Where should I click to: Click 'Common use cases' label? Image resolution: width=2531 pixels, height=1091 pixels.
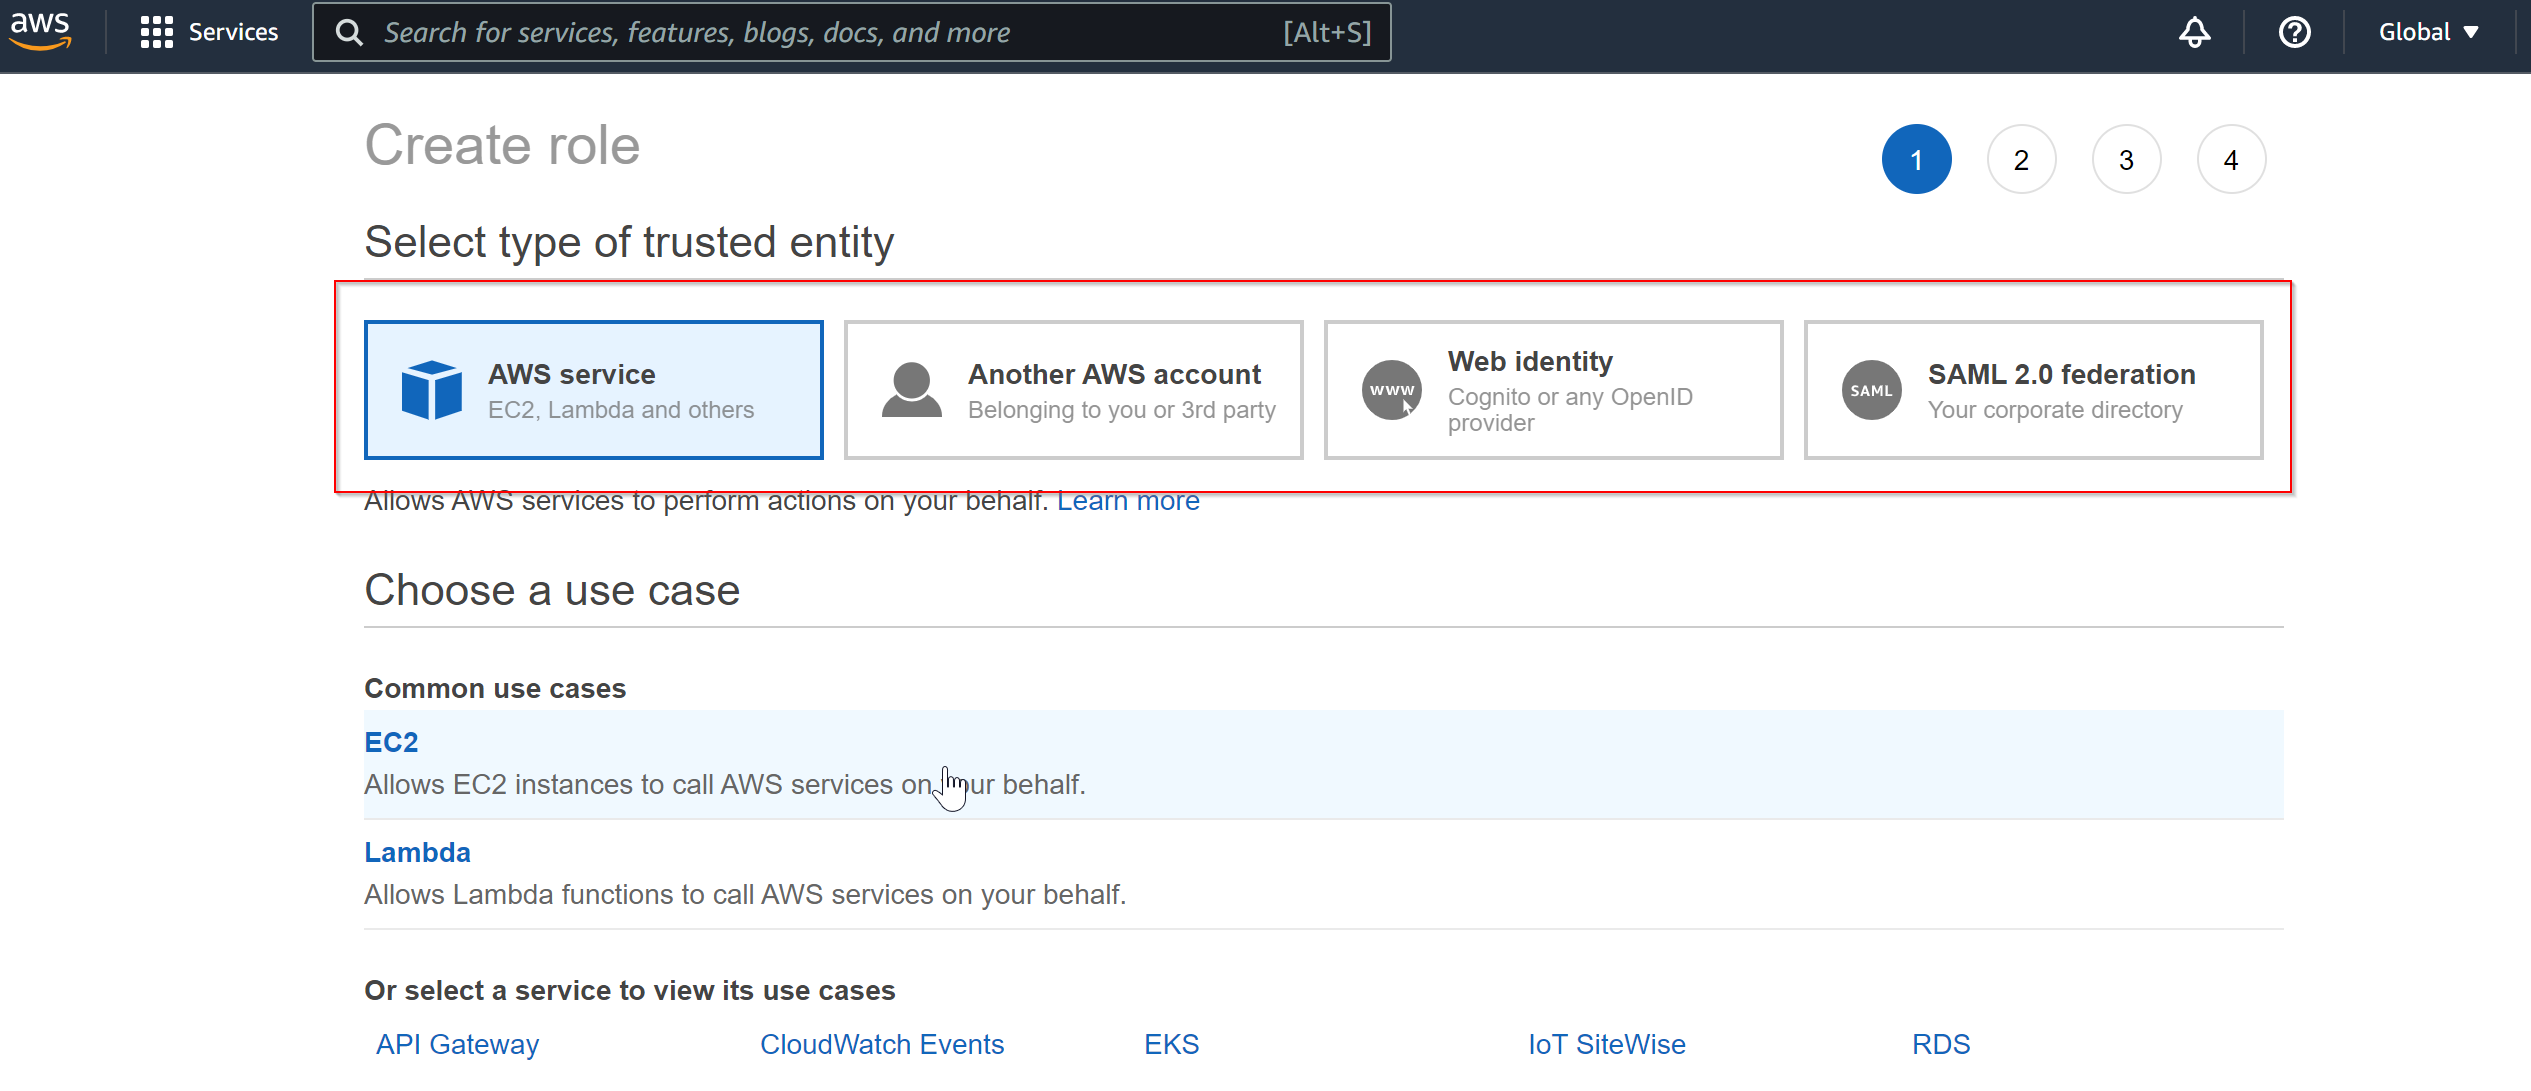pos(495,689)
